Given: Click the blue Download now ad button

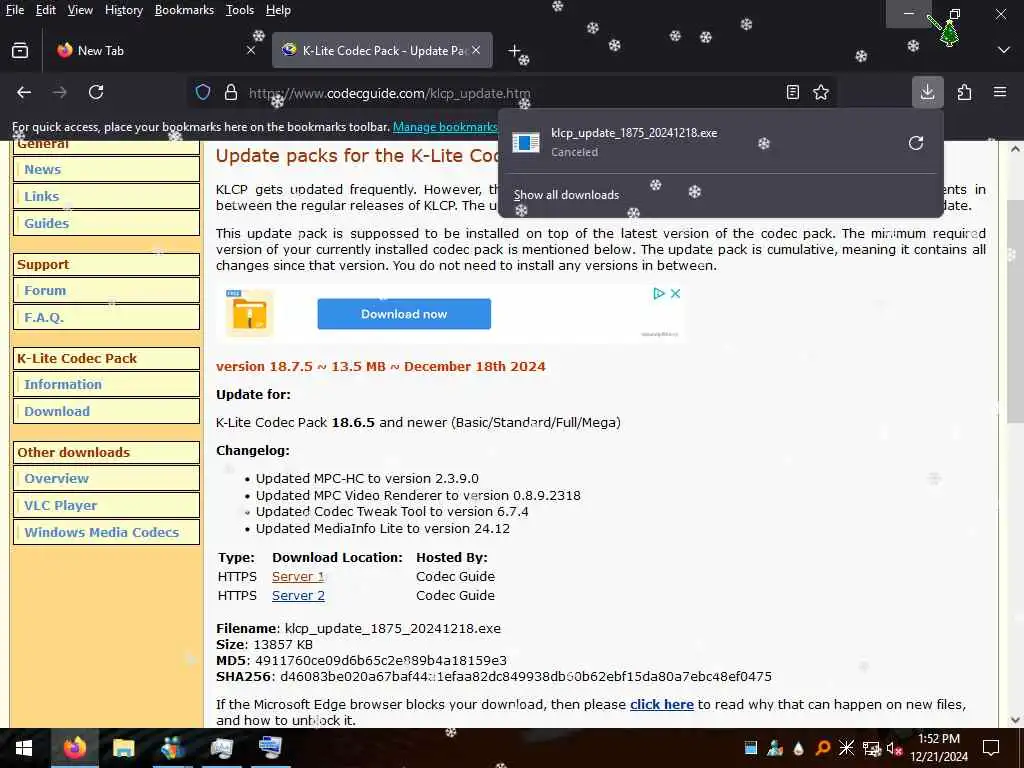Looking at the screenshot, I should click(x=404, y=314).
